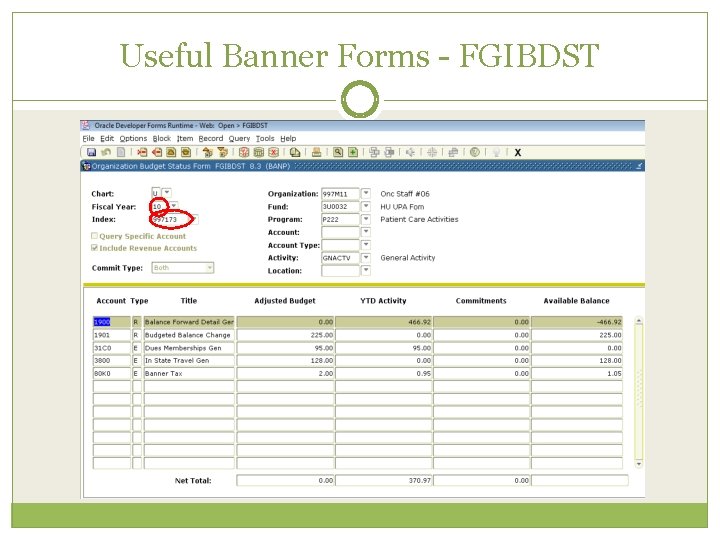Open the Account lookup dropdown arrow

366,232
